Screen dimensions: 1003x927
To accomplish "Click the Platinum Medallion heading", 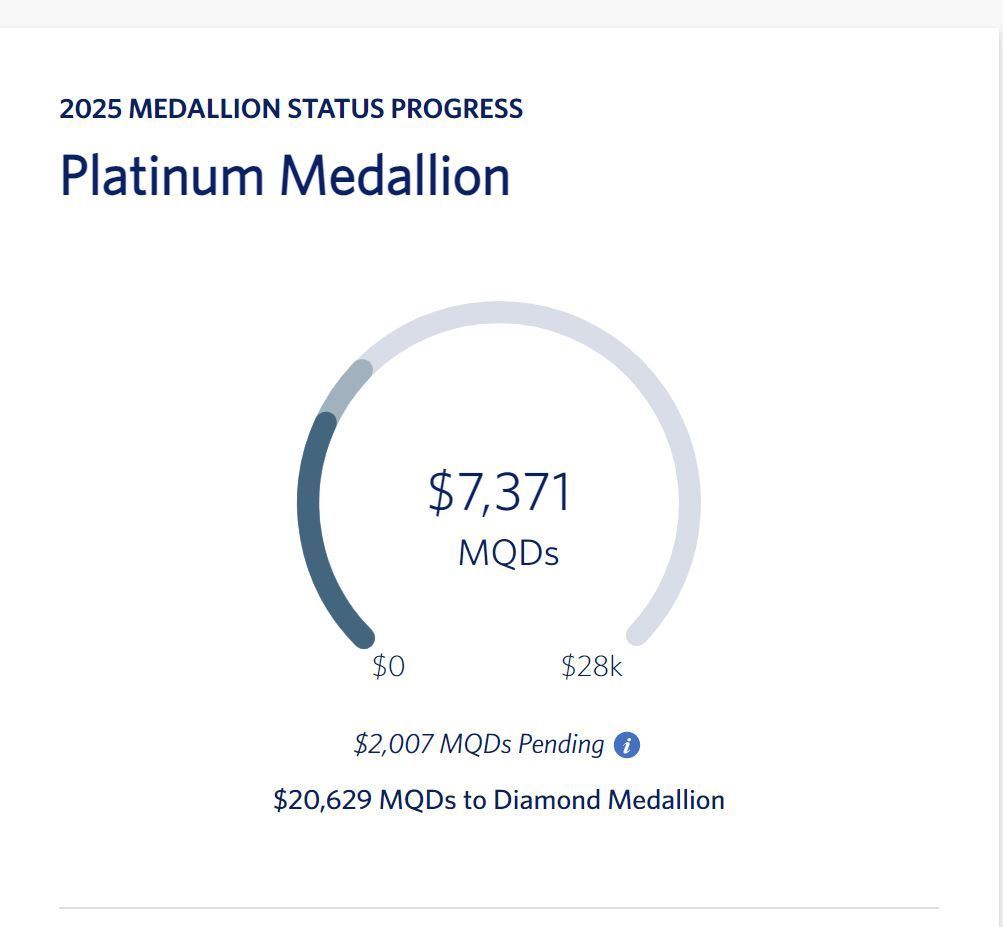I will click(285, 175).
